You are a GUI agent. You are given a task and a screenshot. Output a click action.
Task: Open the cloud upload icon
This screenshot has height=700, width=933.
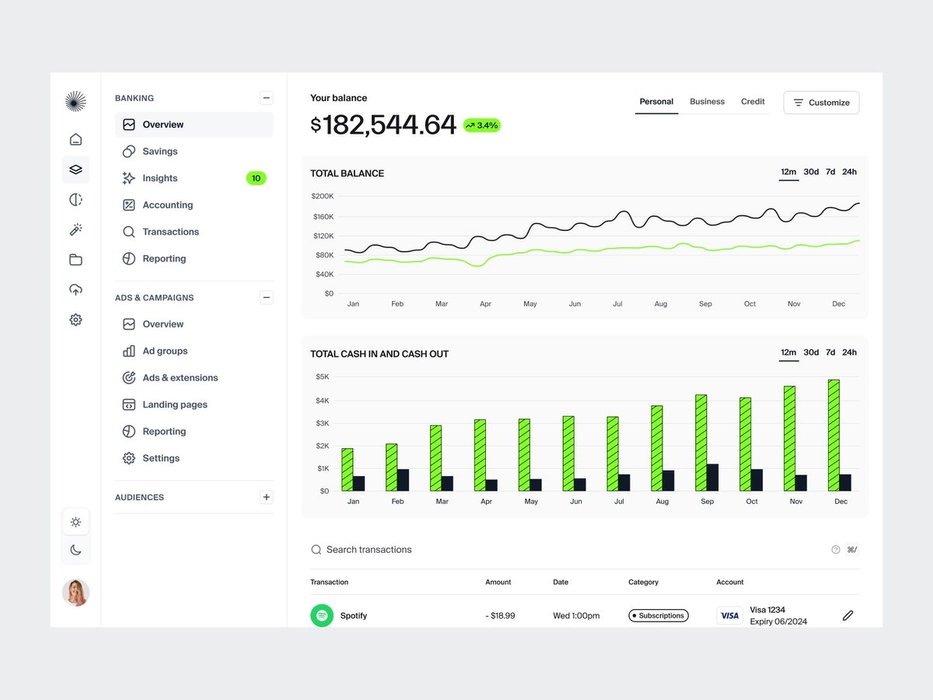click(76, 290)
